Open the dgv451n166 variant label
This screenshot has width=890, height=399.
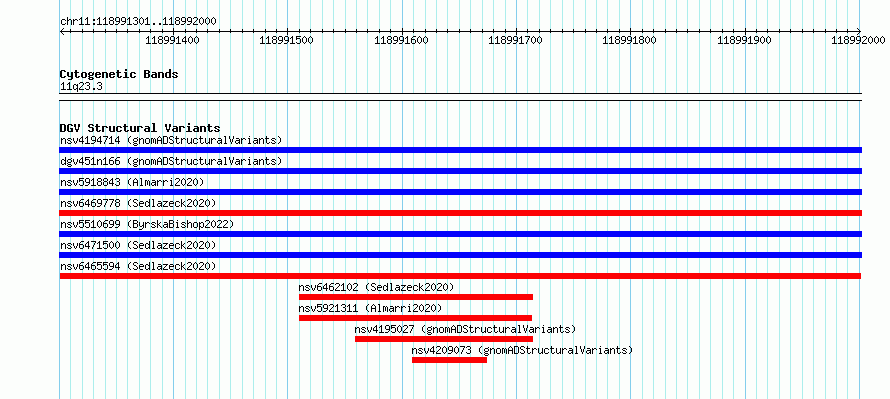pyautogui.click(x=171, y=161)
